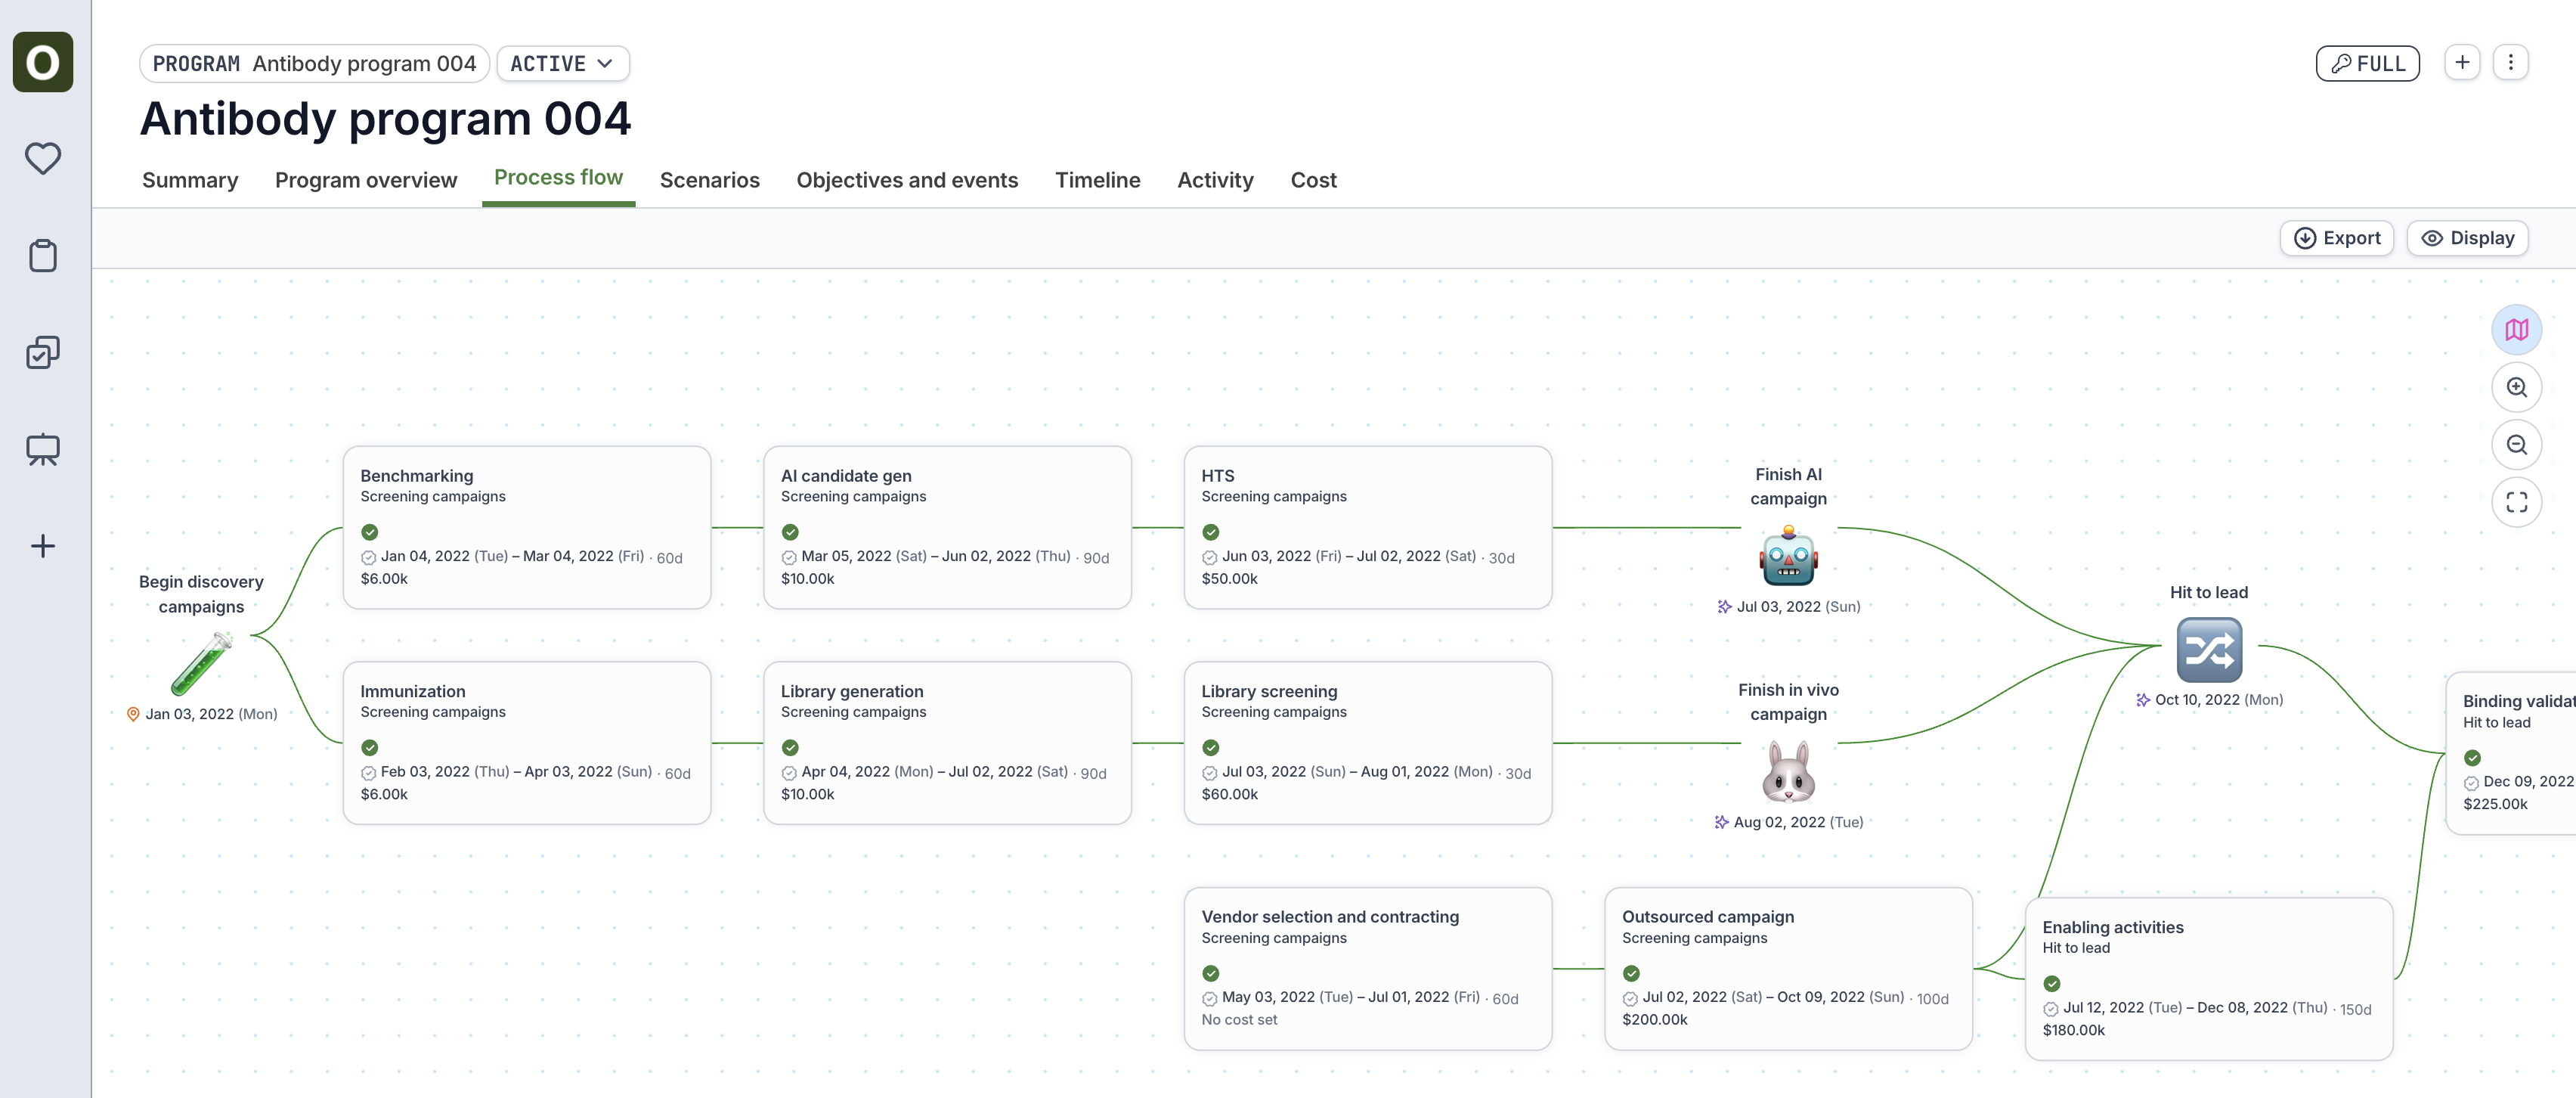
Task: Fit flow to screen icon
Action: click(2516, 502)
